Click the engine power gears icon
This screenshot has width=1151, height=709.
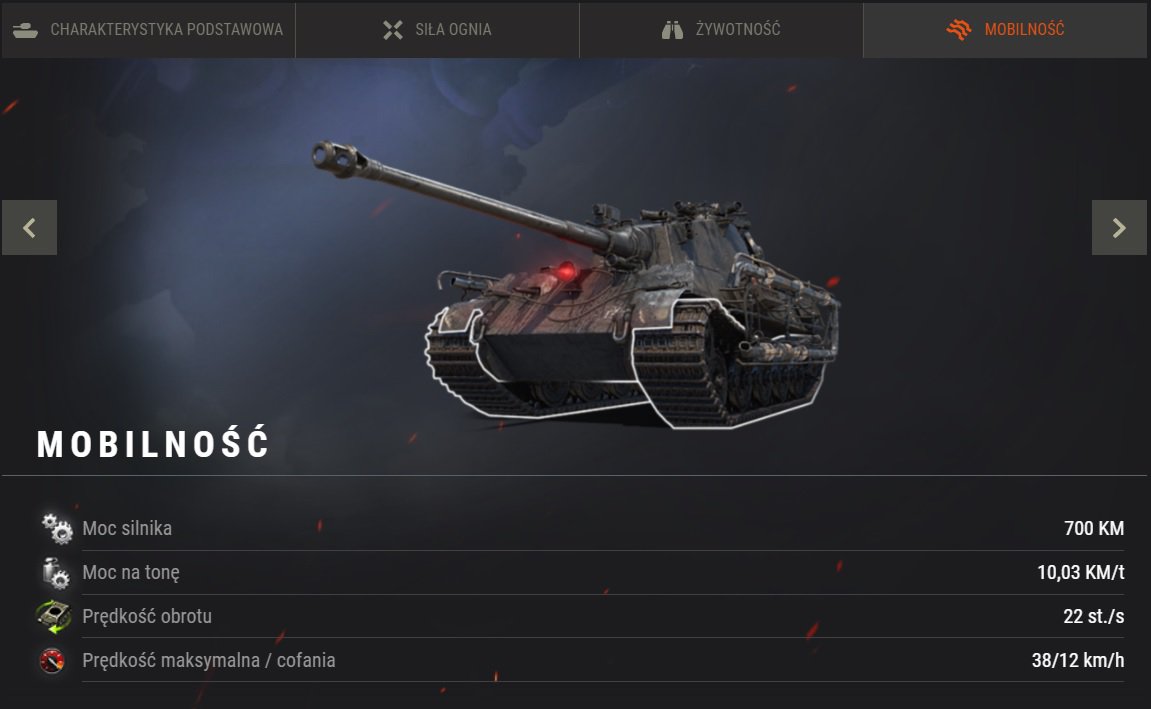[57, 528]
